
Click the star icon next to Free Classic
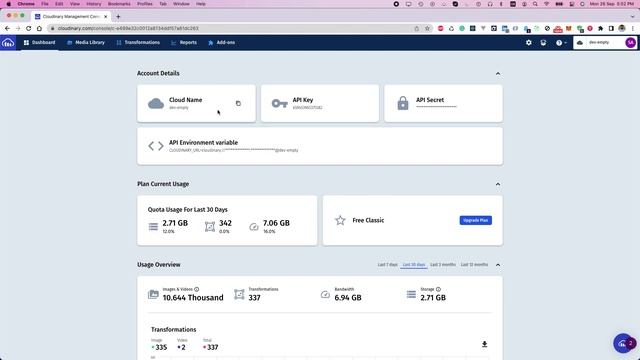[340, 220]
